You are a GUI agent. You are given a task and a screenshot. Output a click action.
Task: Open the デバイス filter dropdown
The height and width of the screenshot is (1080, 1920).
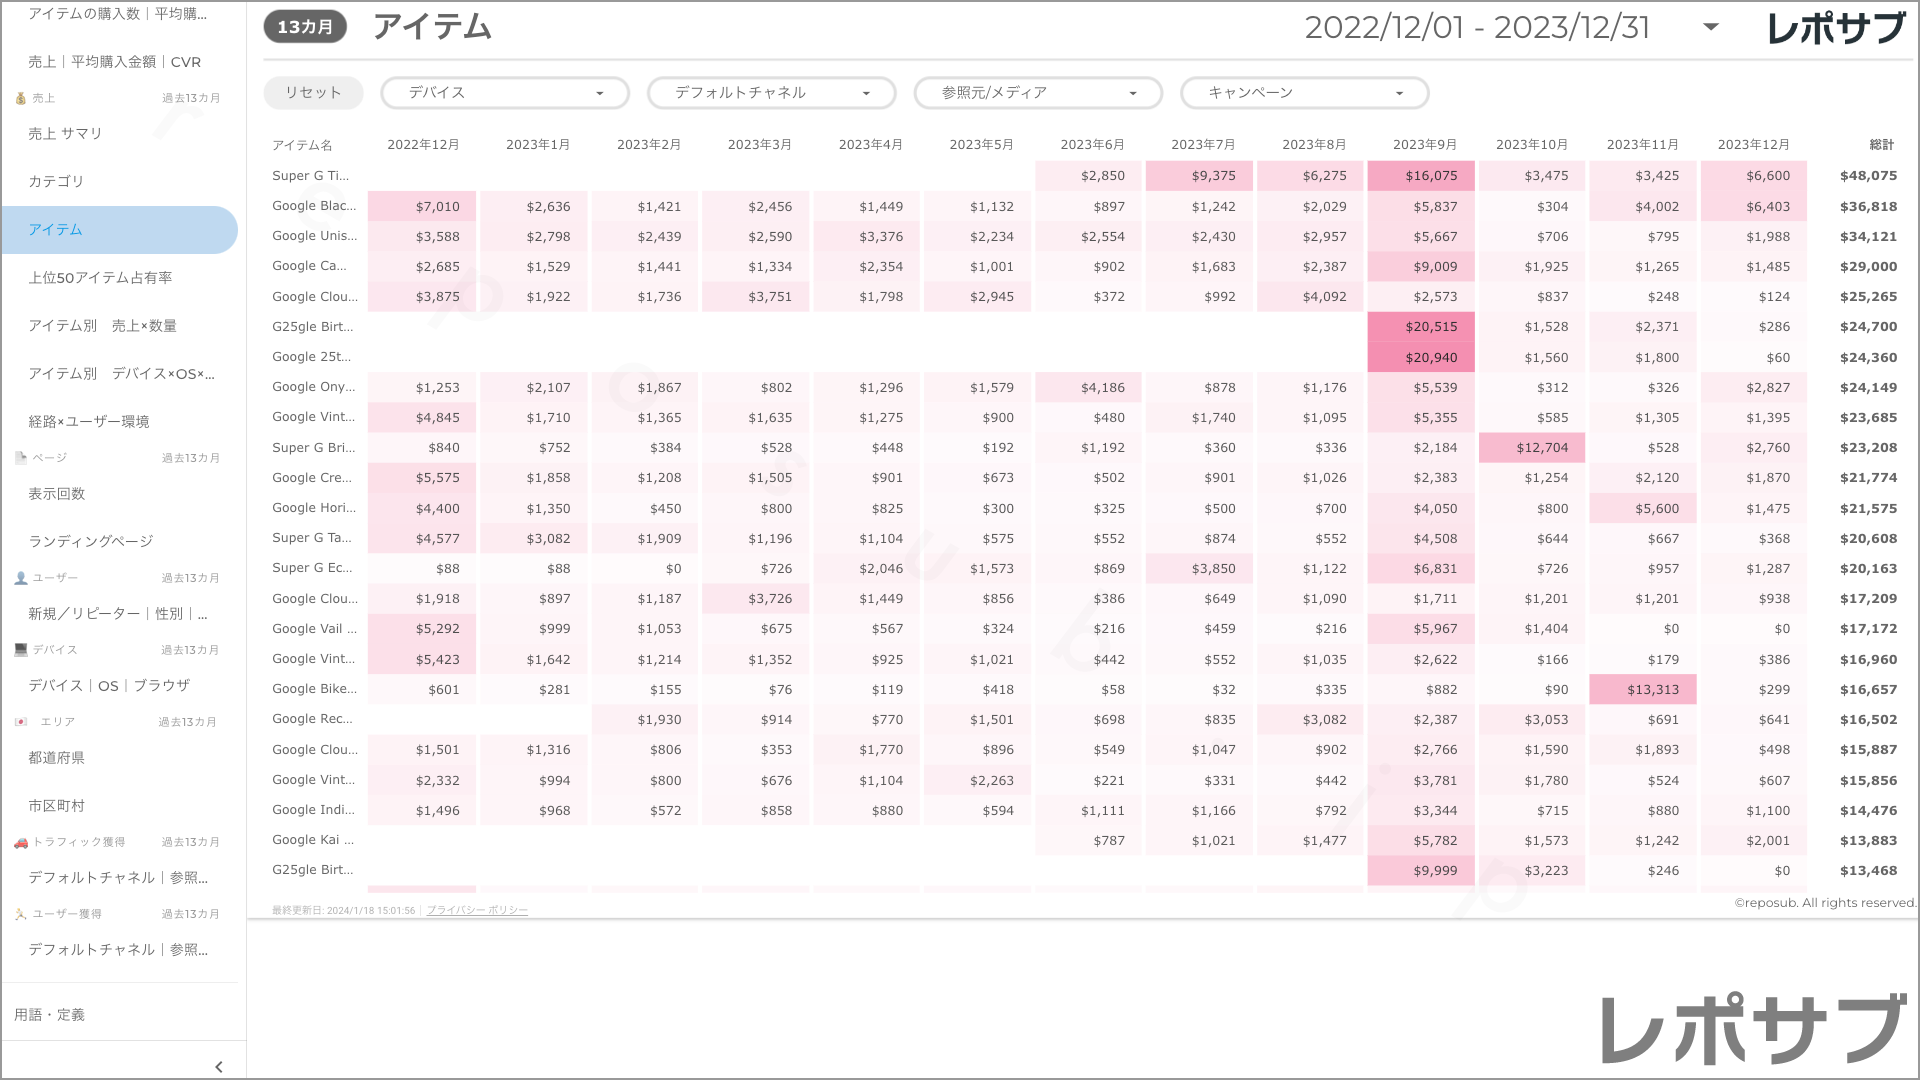click(504, 93)
